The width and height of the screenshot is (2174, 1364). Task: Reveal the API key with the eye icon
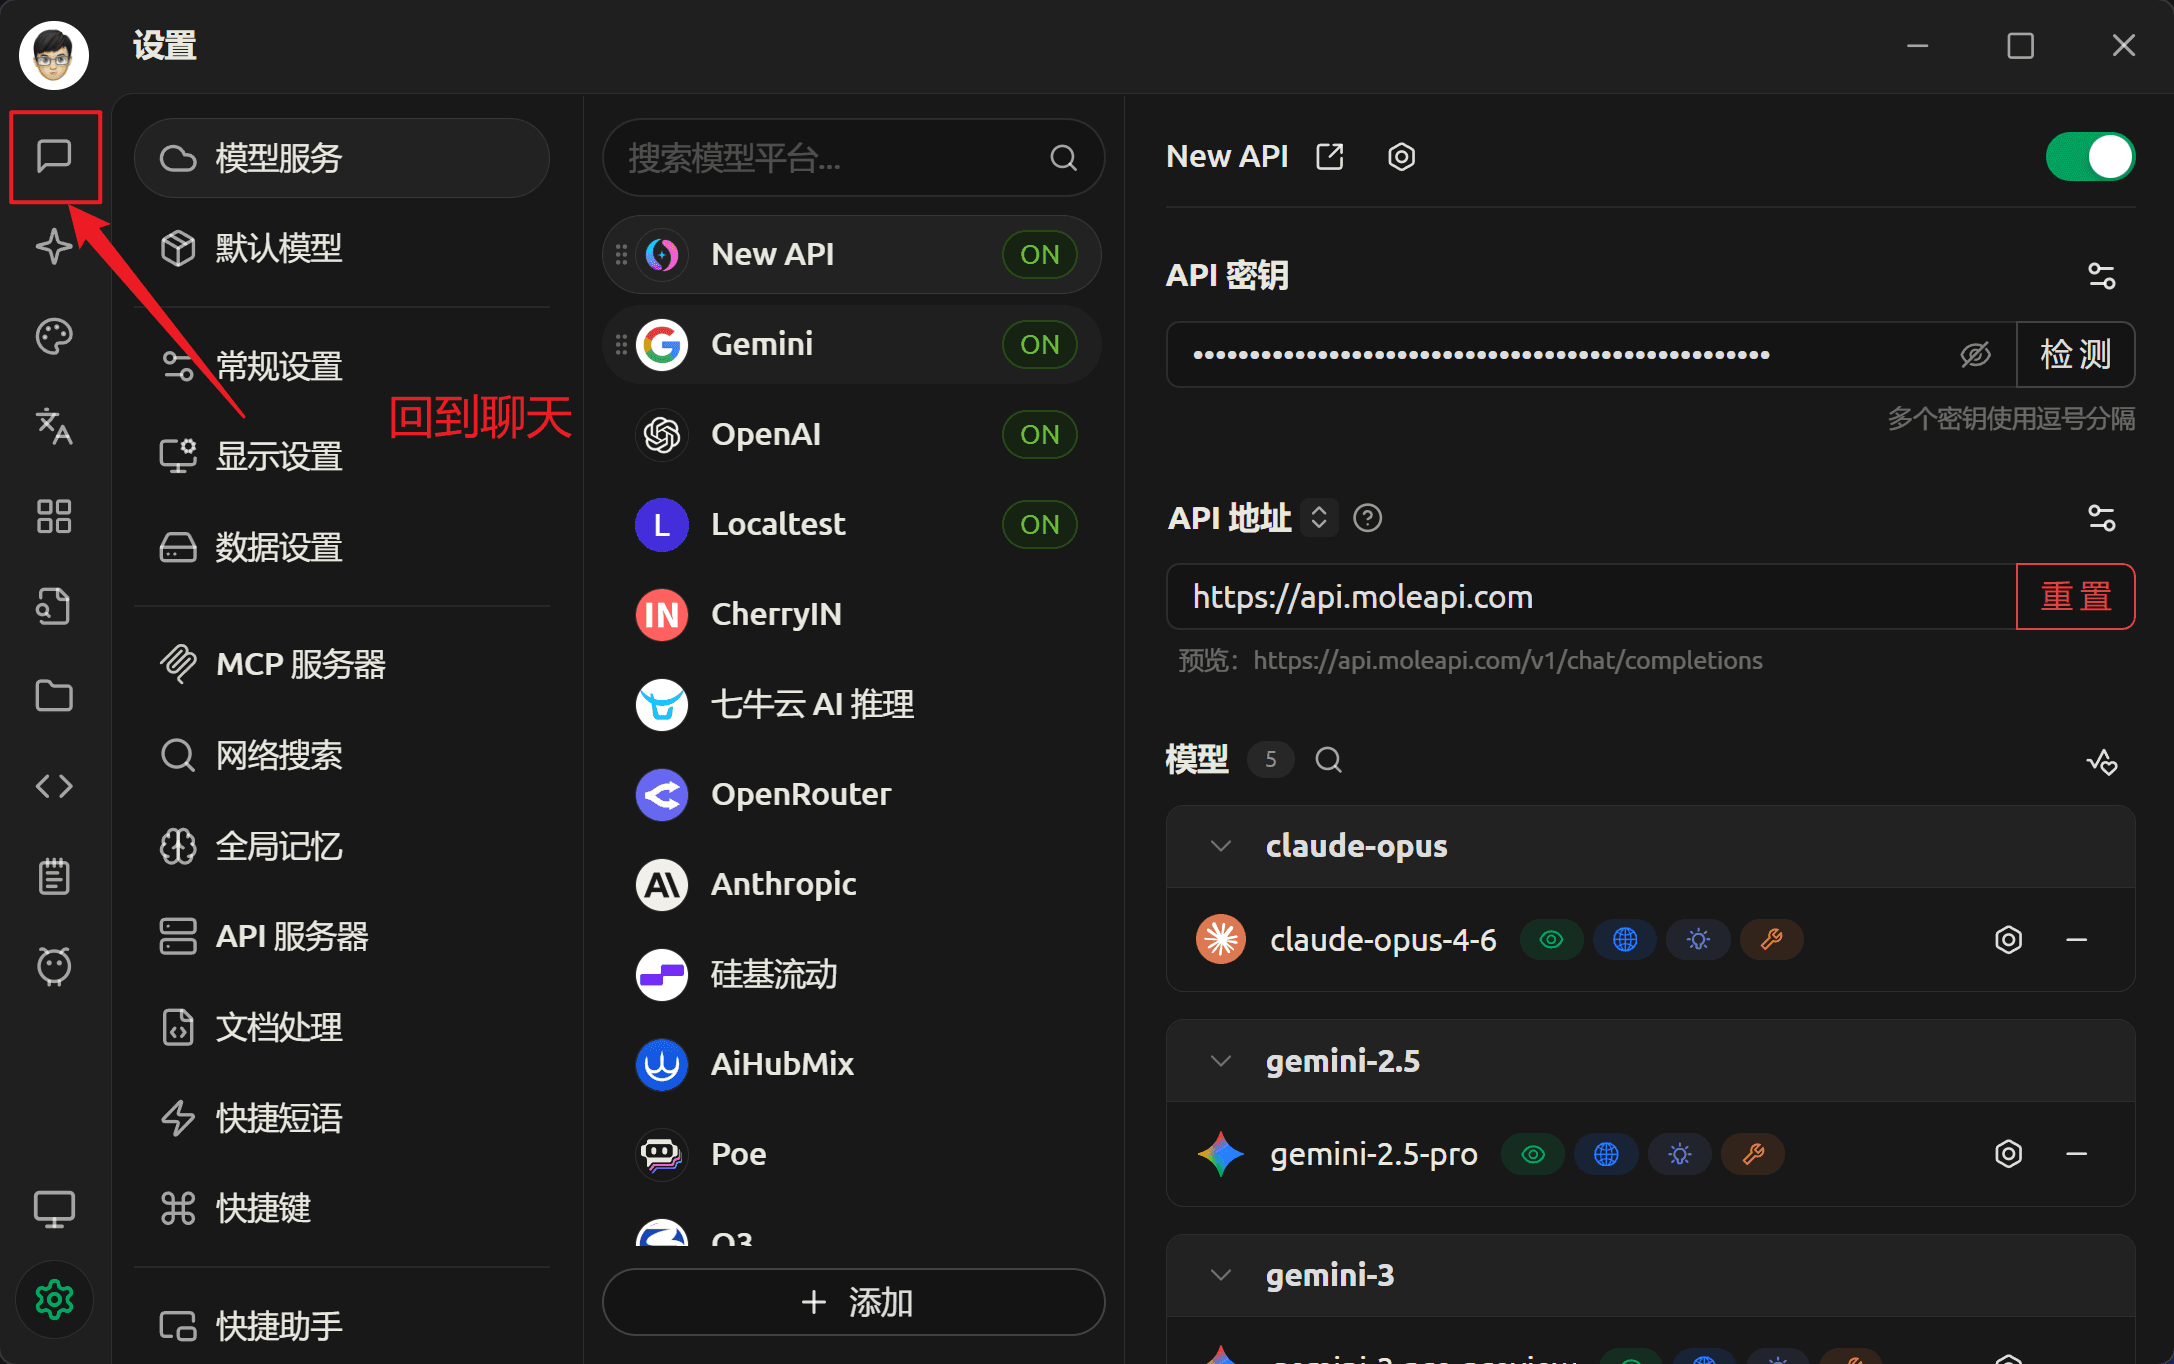tap(1975, 354)
